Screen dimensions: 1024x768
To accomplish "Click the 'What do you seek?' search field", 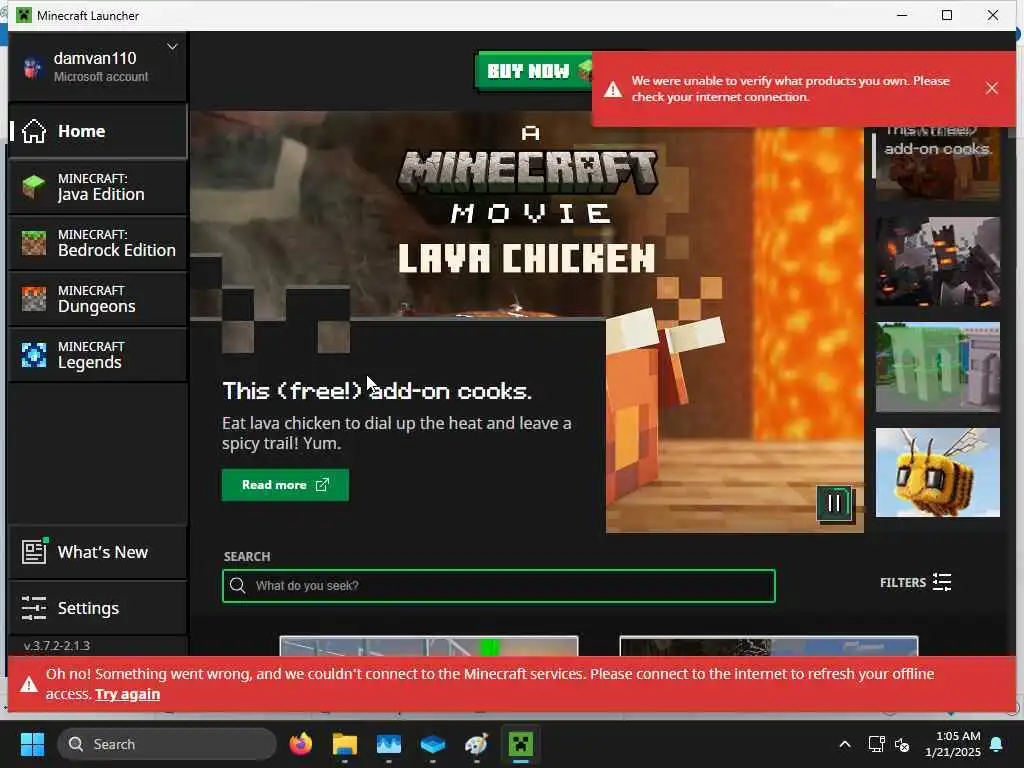I will click(x=499, y=586).
